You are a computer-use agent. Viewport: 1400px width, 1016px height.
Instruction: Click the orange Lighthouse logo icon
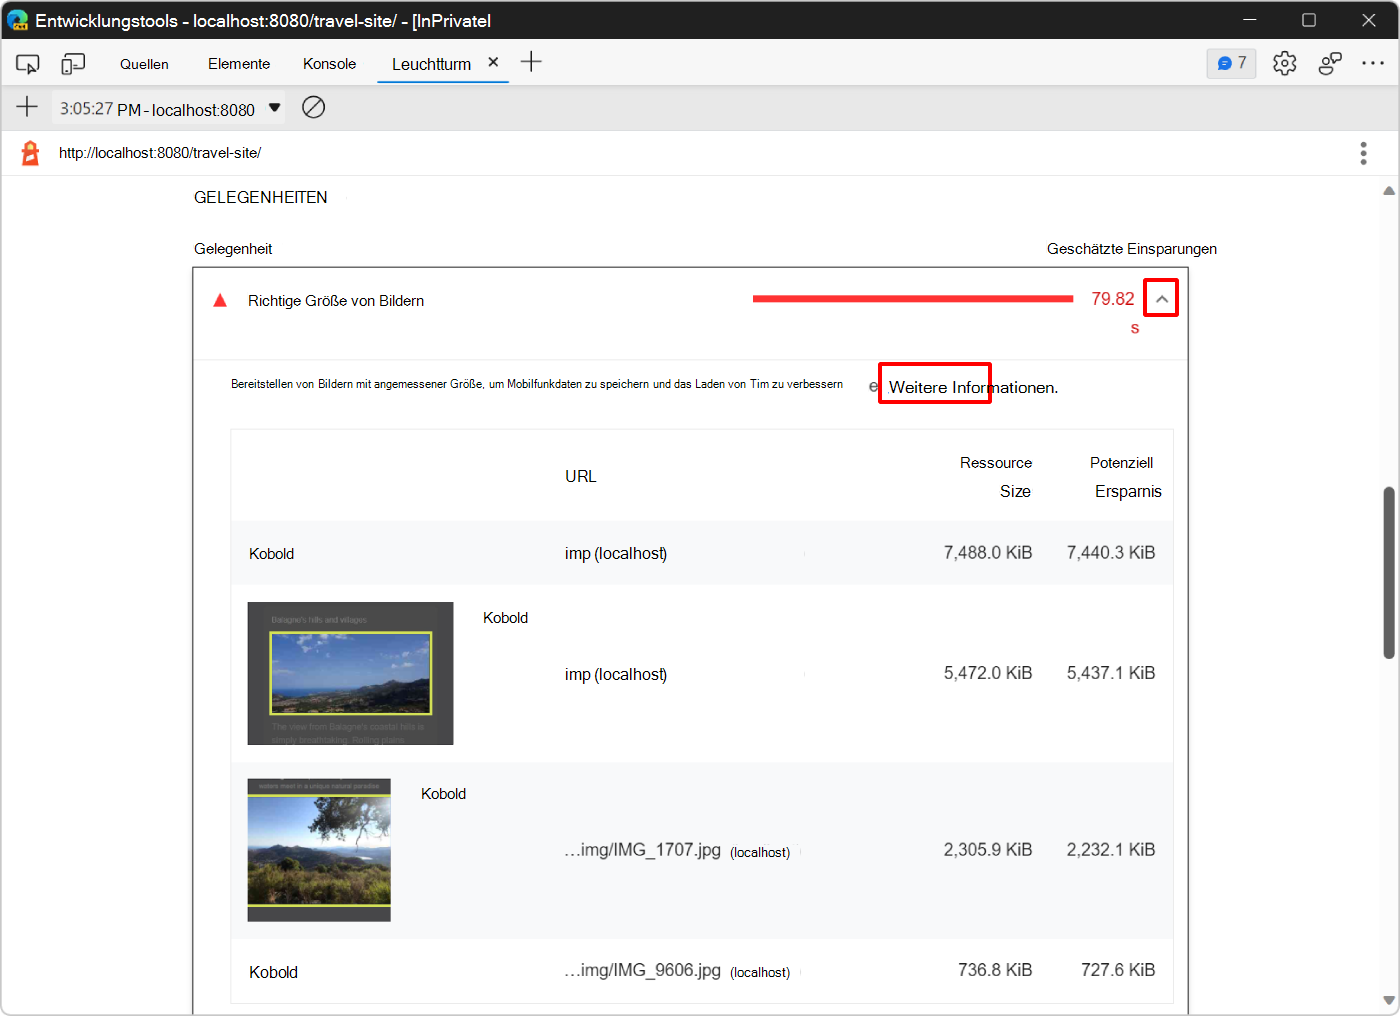pos(29,152)
